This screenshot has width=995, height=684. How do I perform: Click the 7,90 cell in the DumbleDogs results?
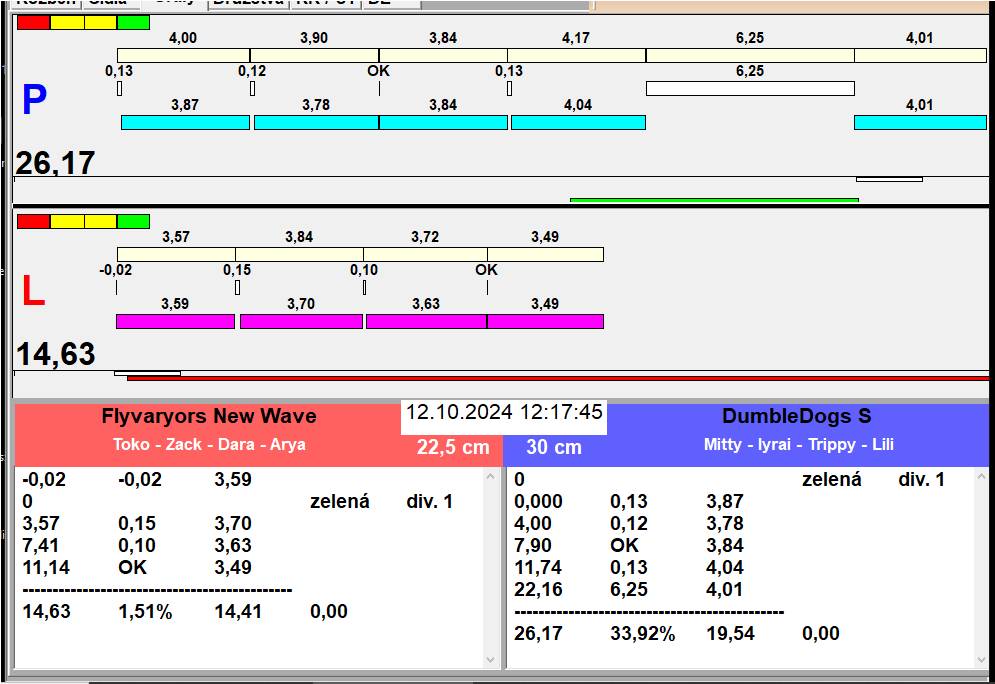[532, 546]
